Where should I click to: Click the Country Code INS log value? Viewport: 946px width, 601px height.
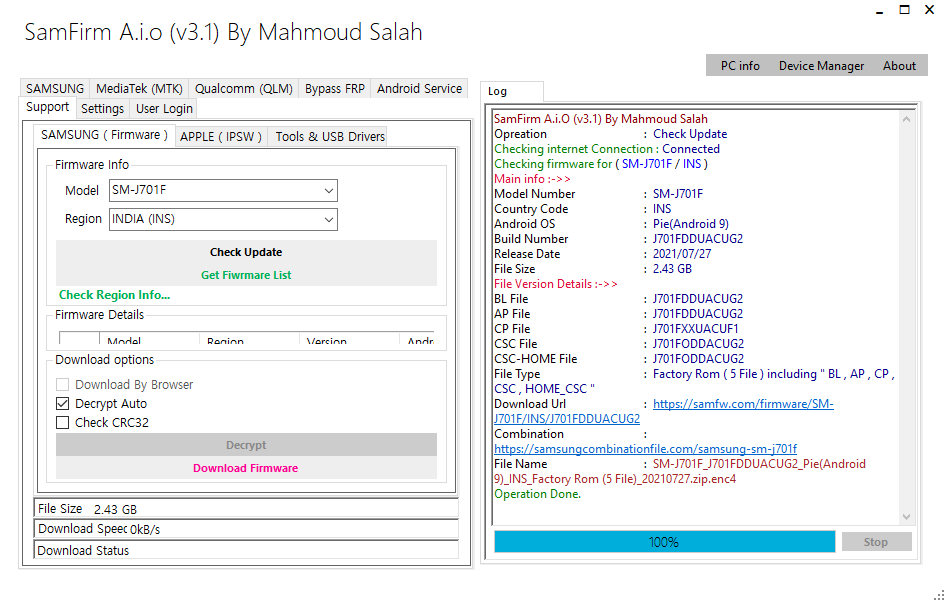tap(662, 209)
